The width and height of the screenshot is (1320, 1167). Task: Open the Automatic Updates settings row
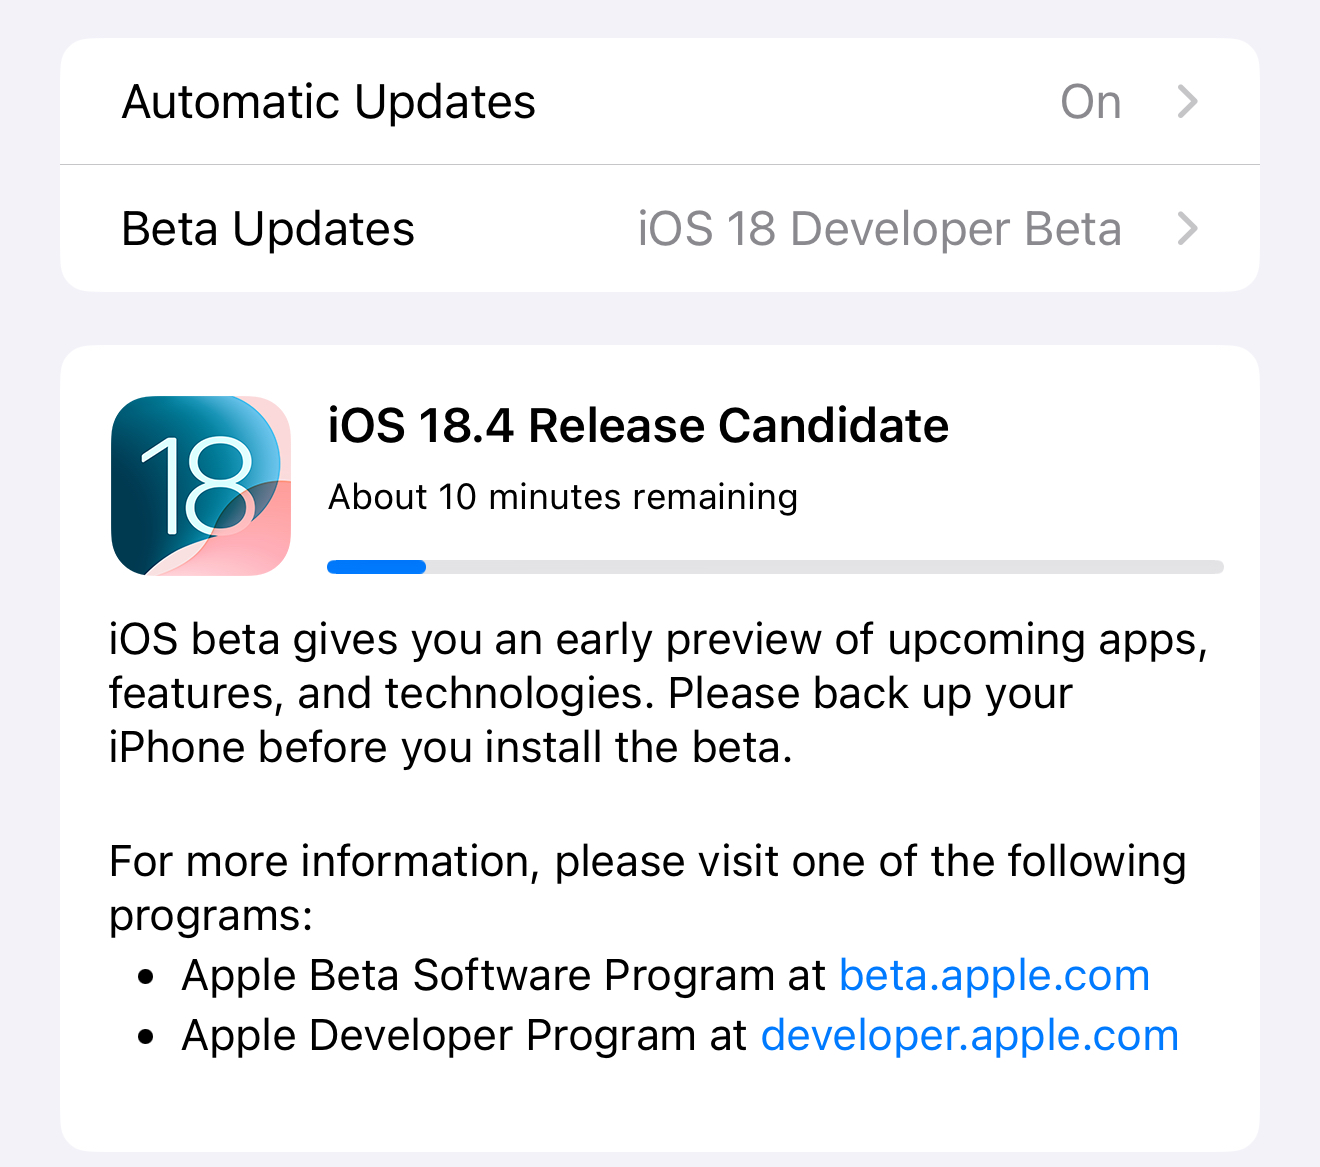coord(329,102)
